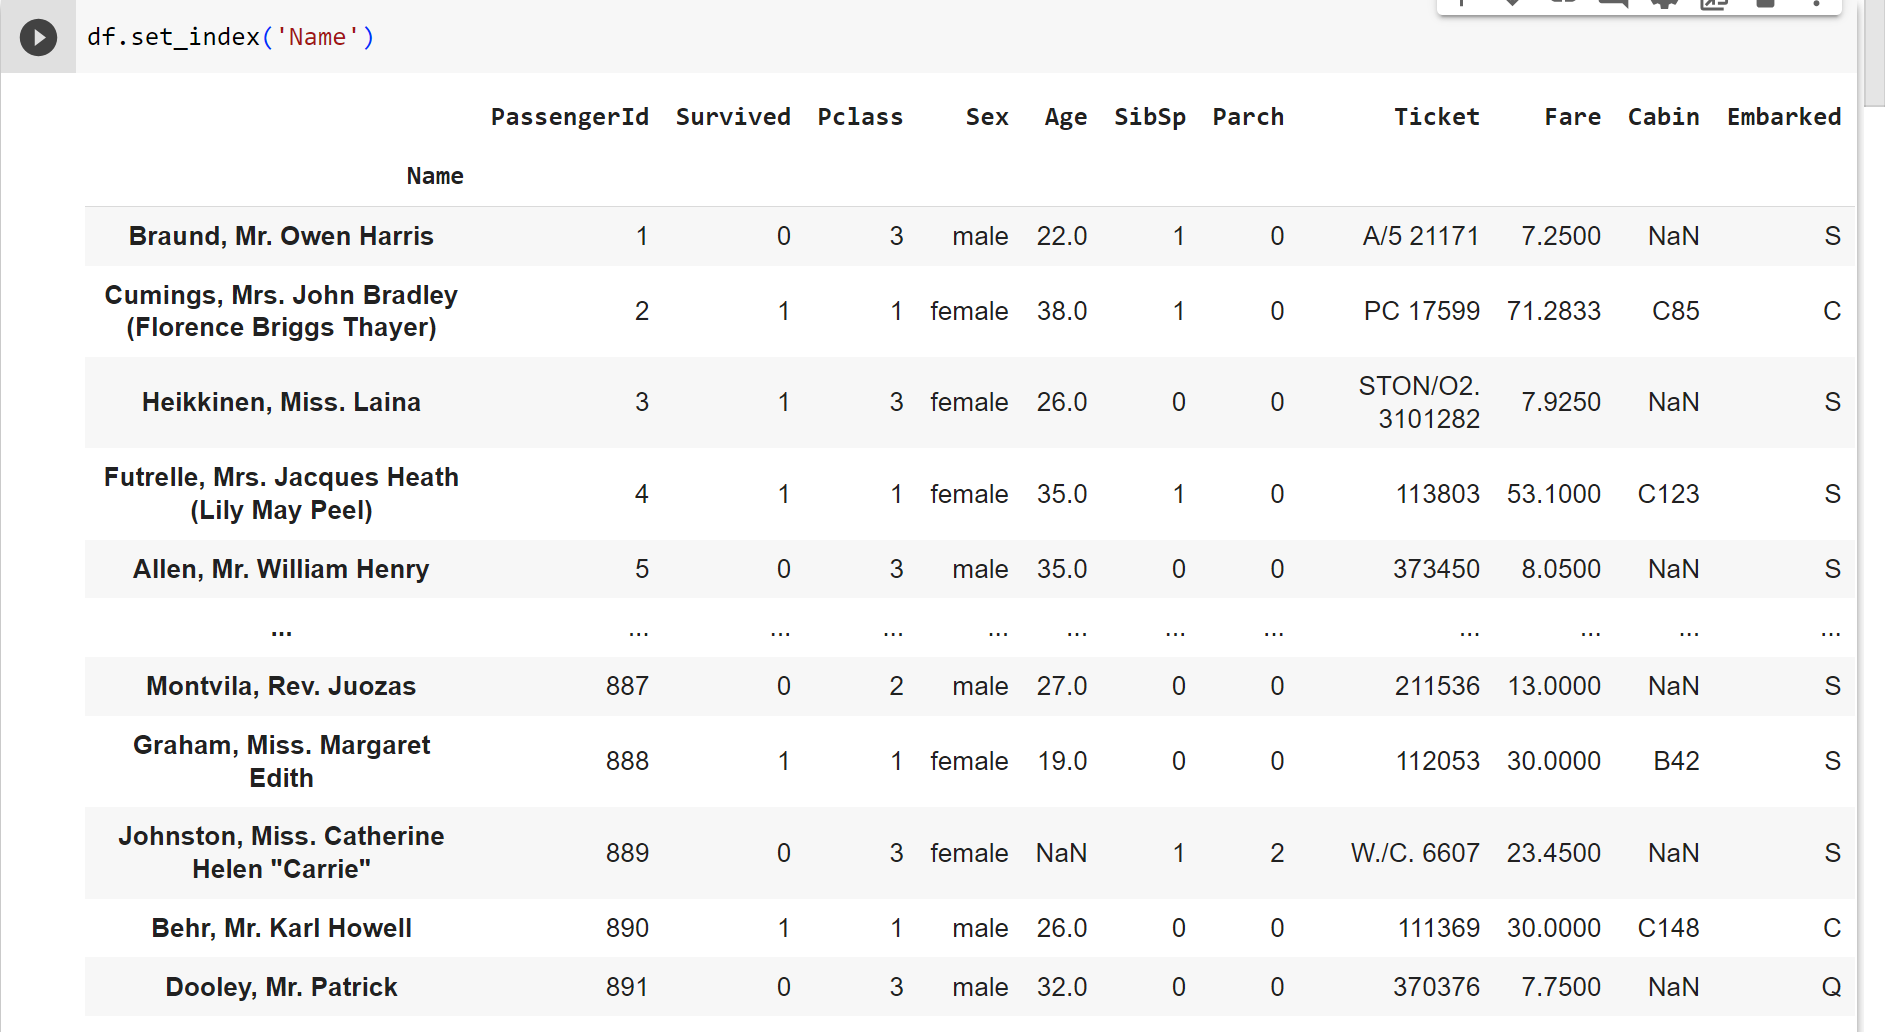Copy link to cell icon
Screen dimensions: 1885x1032
[x=1563, y=3]
